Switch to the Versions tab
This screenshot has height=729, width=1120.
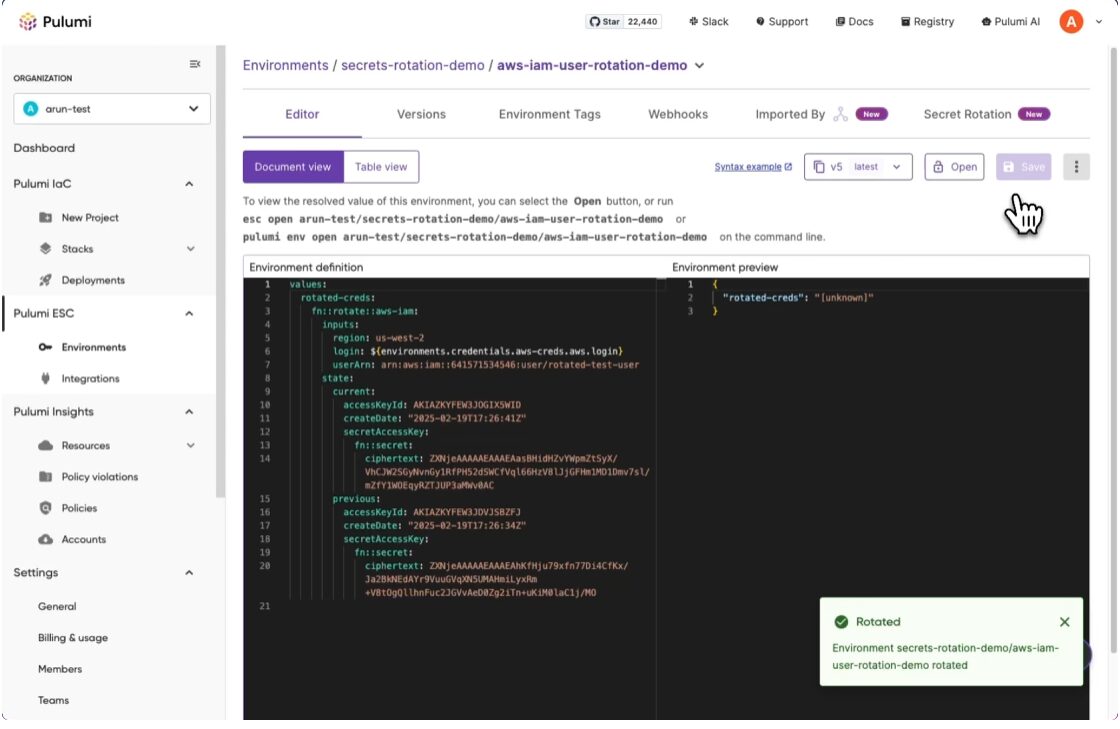[421, 114]
